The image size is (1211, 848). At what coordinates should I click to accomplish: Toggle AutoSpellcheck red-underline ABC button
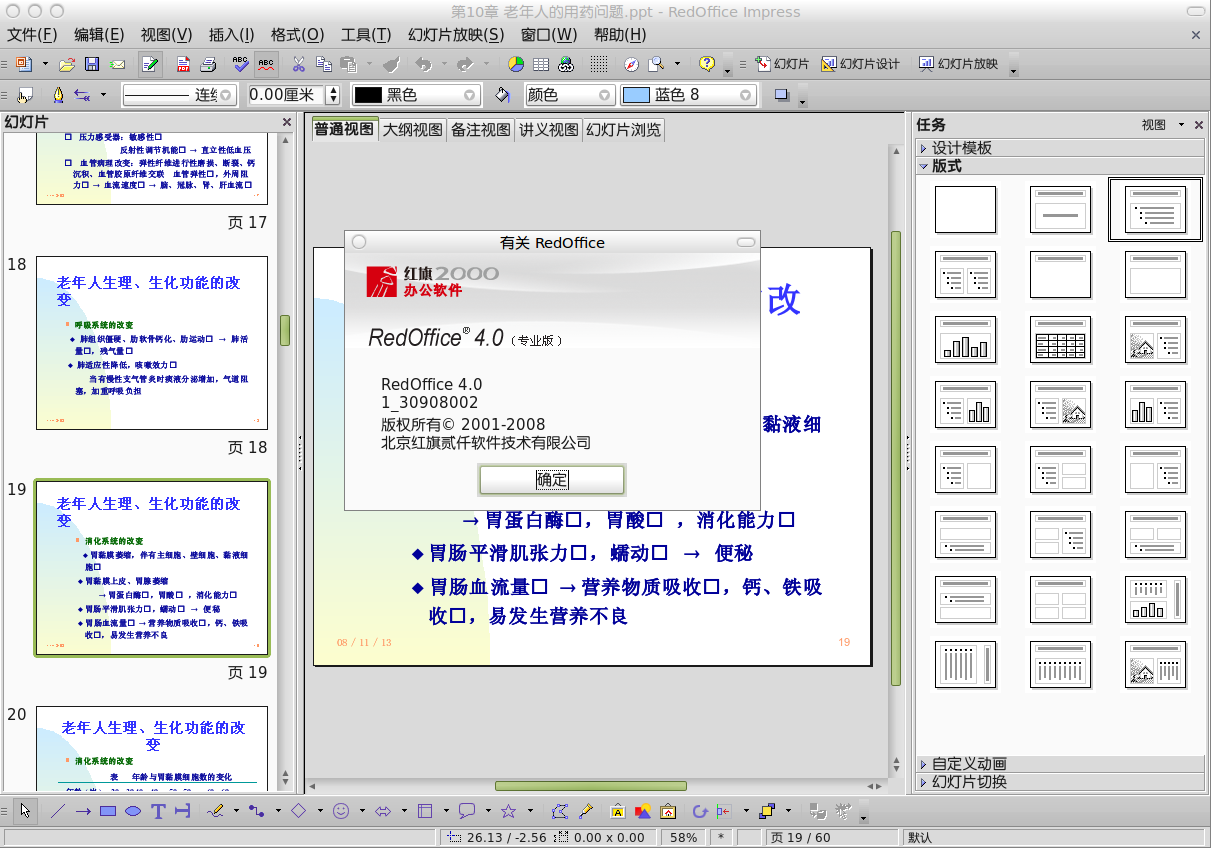coord(266,64)
